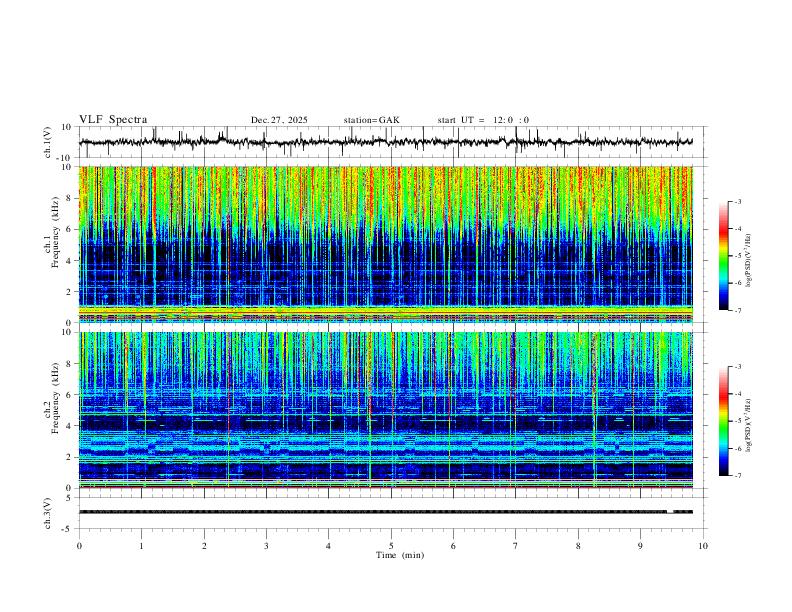Click time axis tick label "1"
The width and height of the screenshot is (792, 612).
point(142,546)
